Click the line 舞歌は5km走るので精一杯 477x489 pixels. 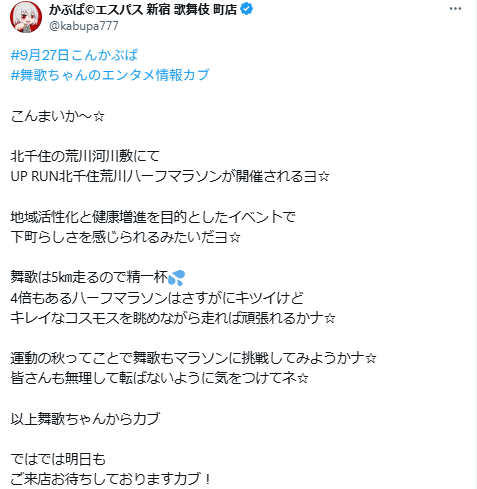click(x=98, y=277)
